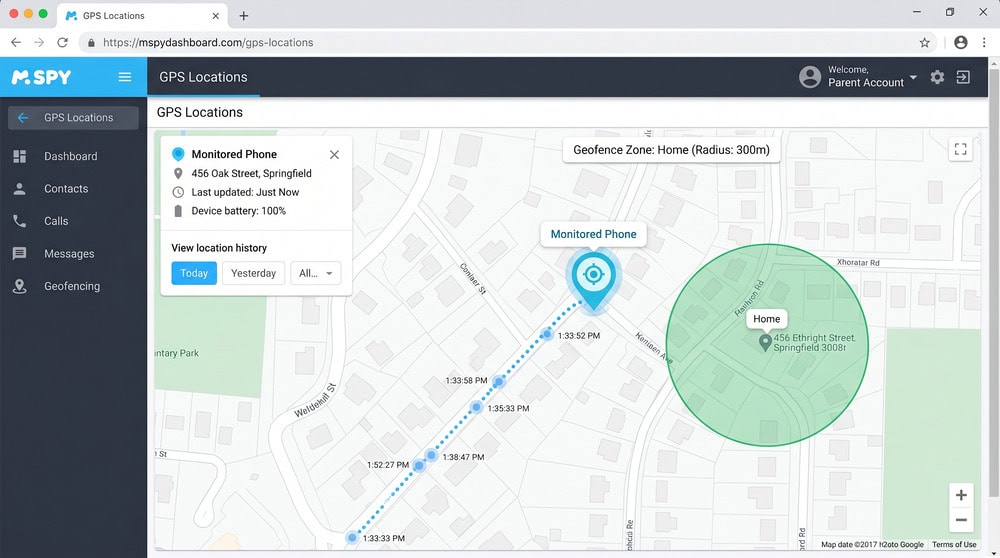Go back using GPS Locations arrow
The image size is (1000, 558).
(x=23, y=118)
